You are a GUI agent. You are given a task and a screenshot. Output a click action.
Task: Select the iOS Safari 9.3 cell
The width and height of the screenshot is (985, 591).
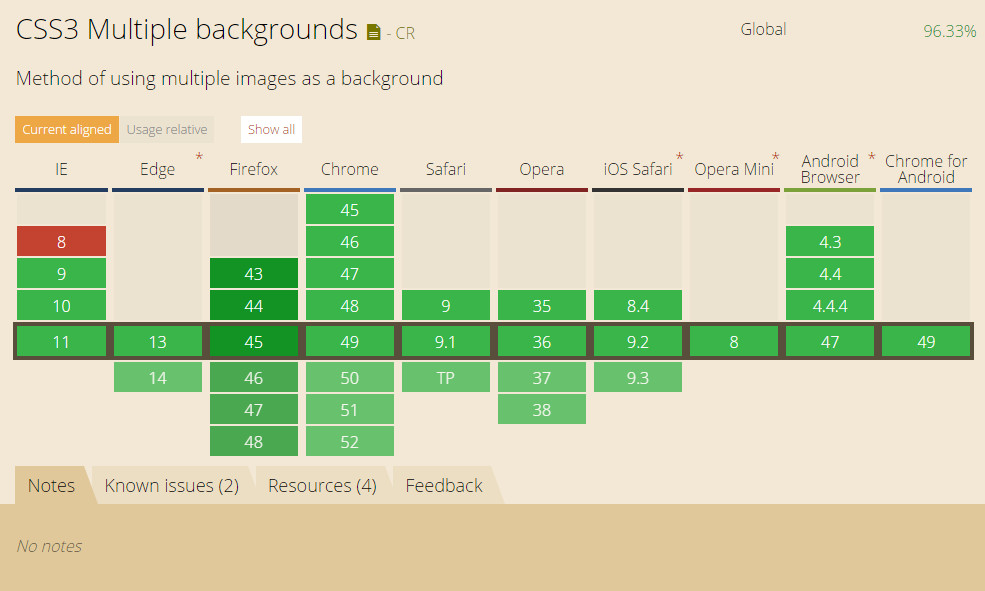click(x=638, y=377)
